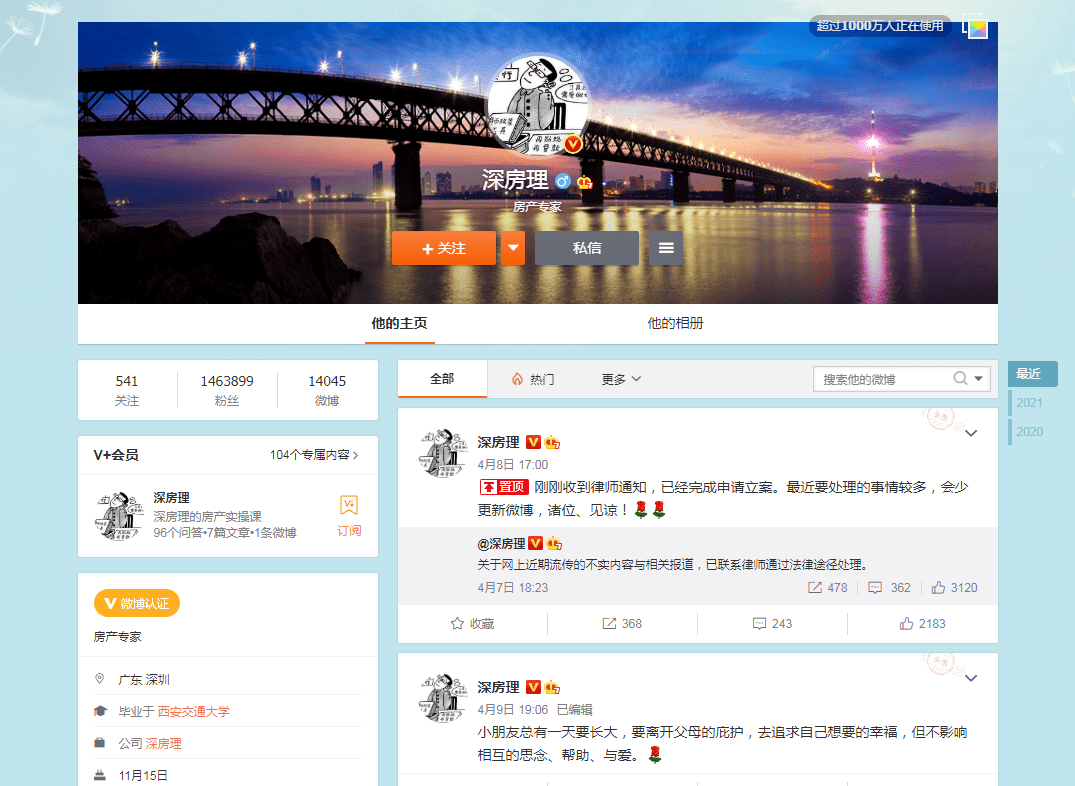Viewport: 1075px width, 786px height.
Task: Select the 热门 tab in post filters
Action: pos(533,379)
